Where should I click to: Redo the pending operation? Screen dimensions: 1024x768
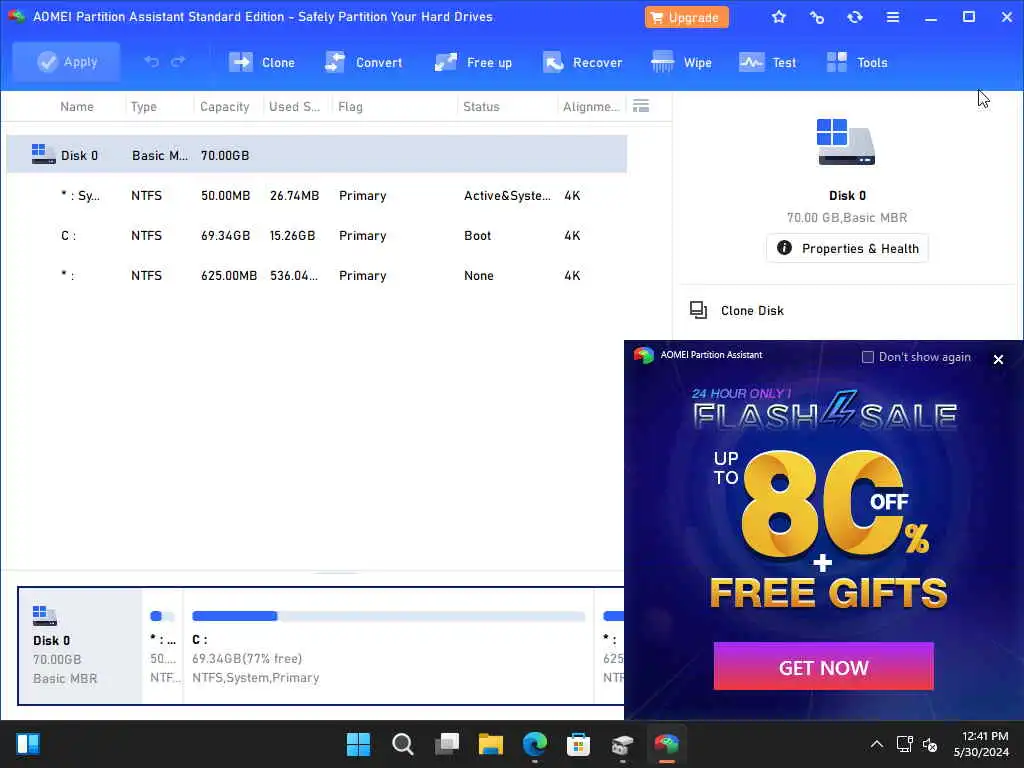click(x=178, y=62)
